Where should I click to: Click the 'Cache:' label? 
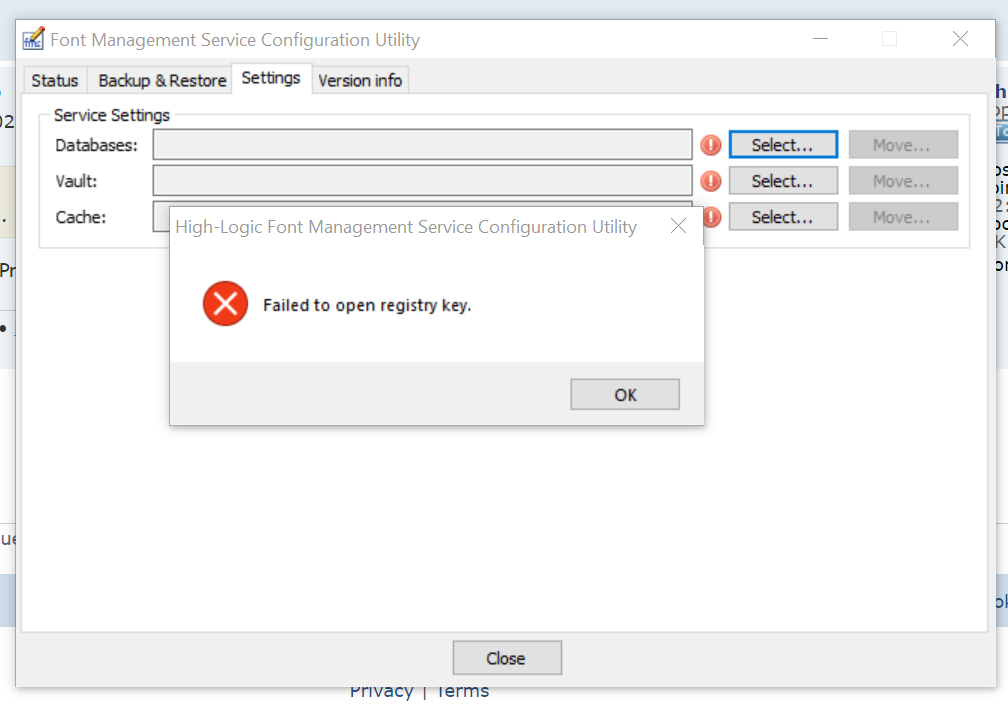click(x=80, y=217)
